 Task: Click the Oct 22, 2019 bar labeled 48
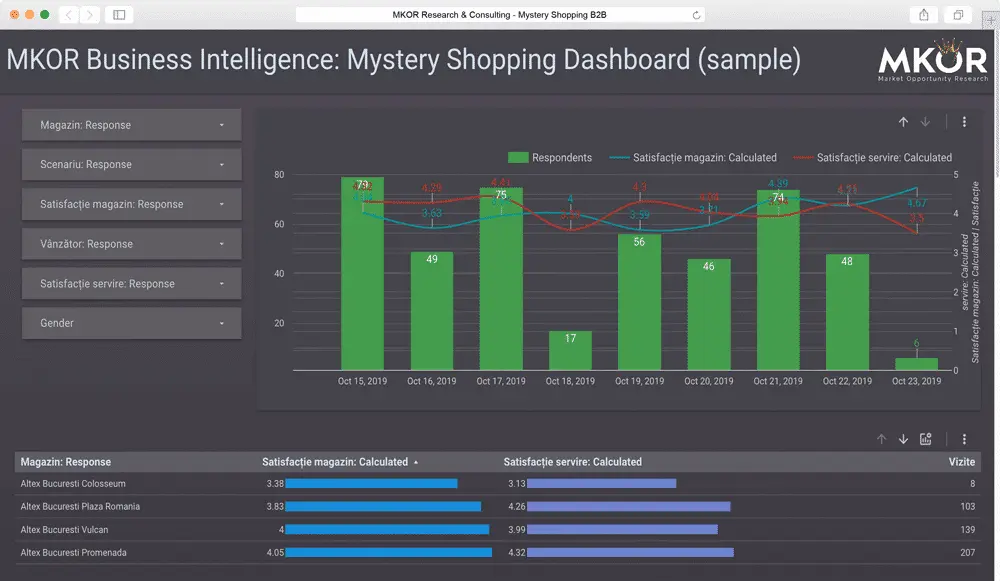coord(847,313)
